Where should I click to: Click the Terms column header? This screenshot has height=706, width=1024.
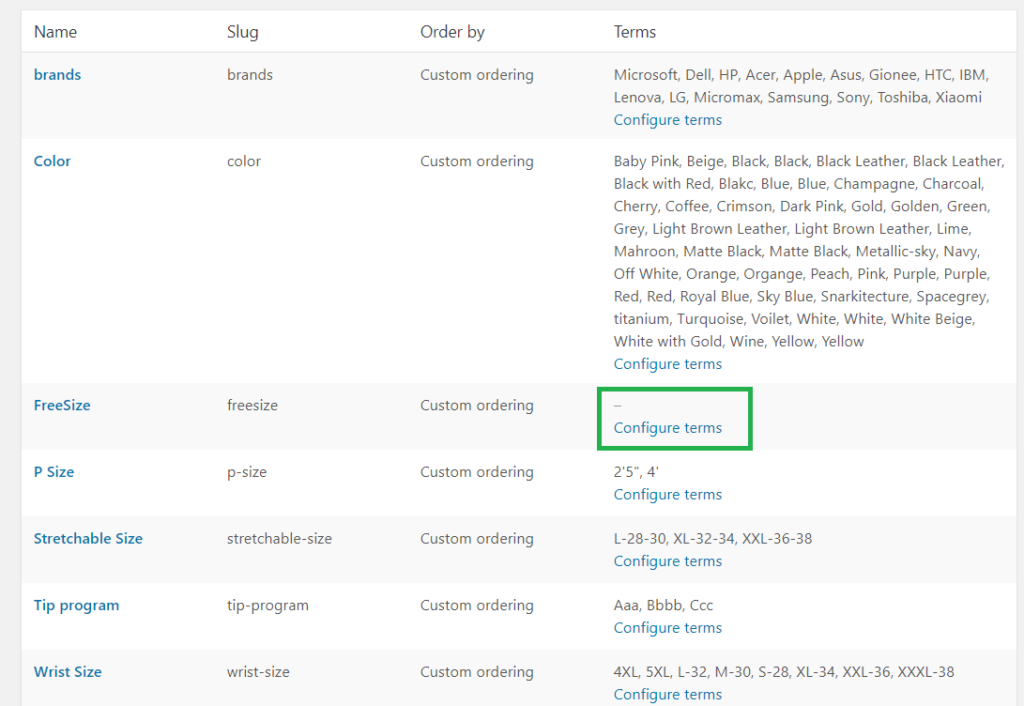(635, 32)
